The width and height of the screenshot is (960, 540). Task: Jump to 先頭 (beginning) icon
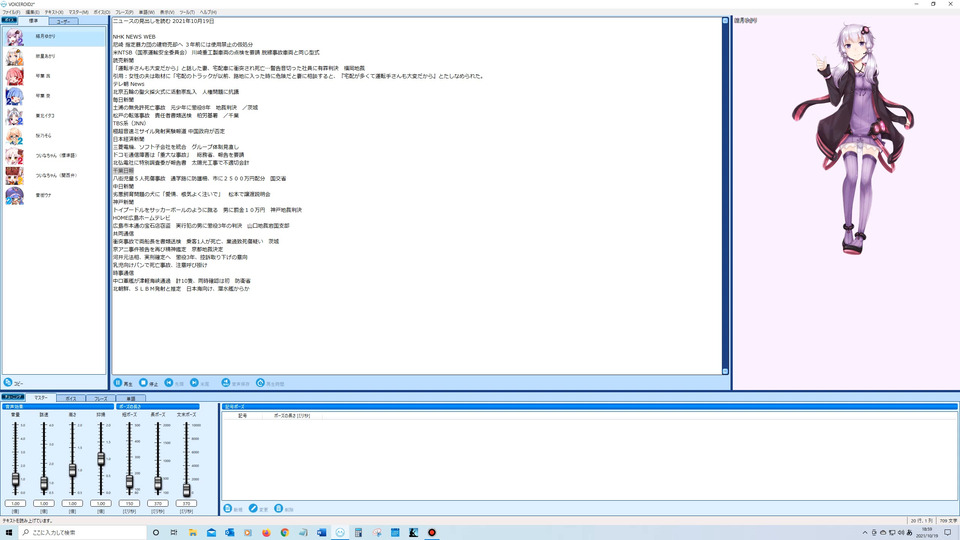[x=169, y=383]
